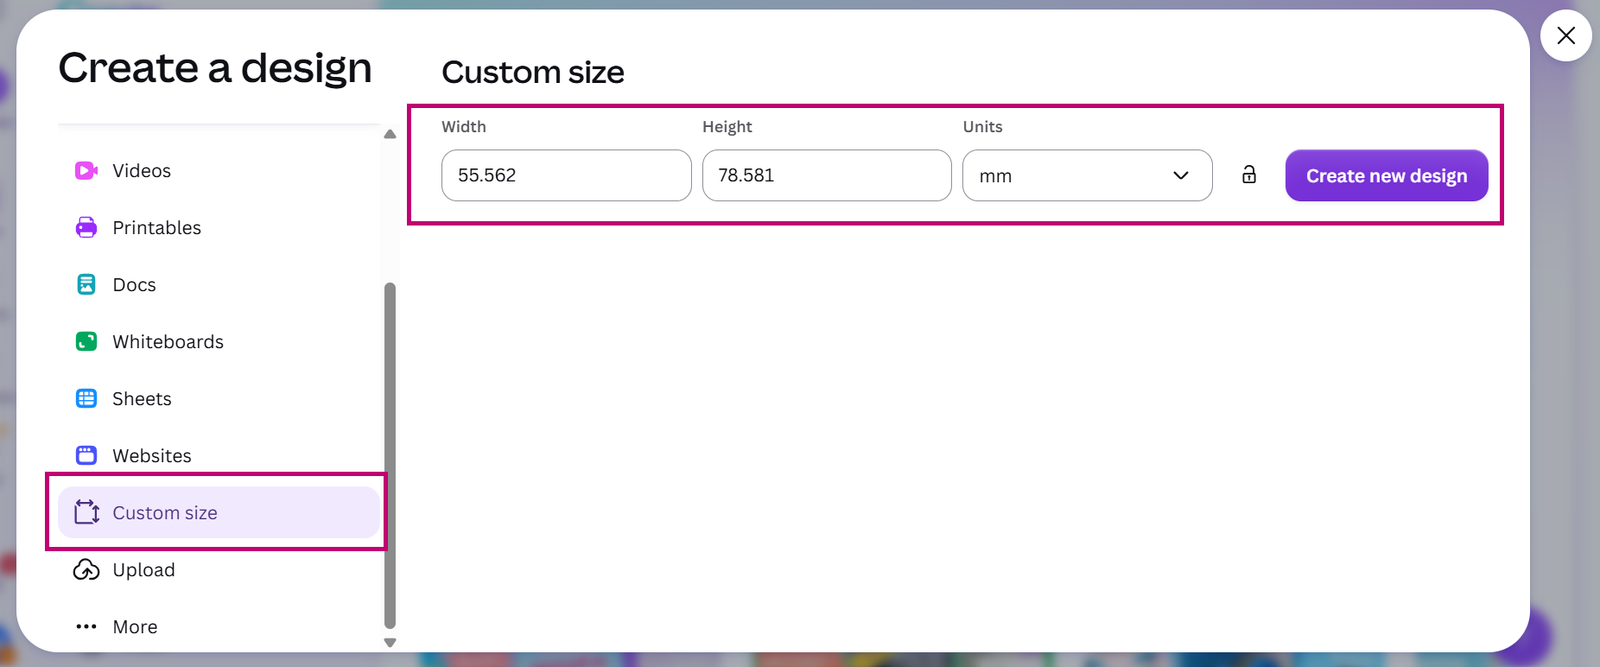The height and width of the screenshot is (667, 1600).
Task: Close the Create a design dialog
Action: 1566,36
